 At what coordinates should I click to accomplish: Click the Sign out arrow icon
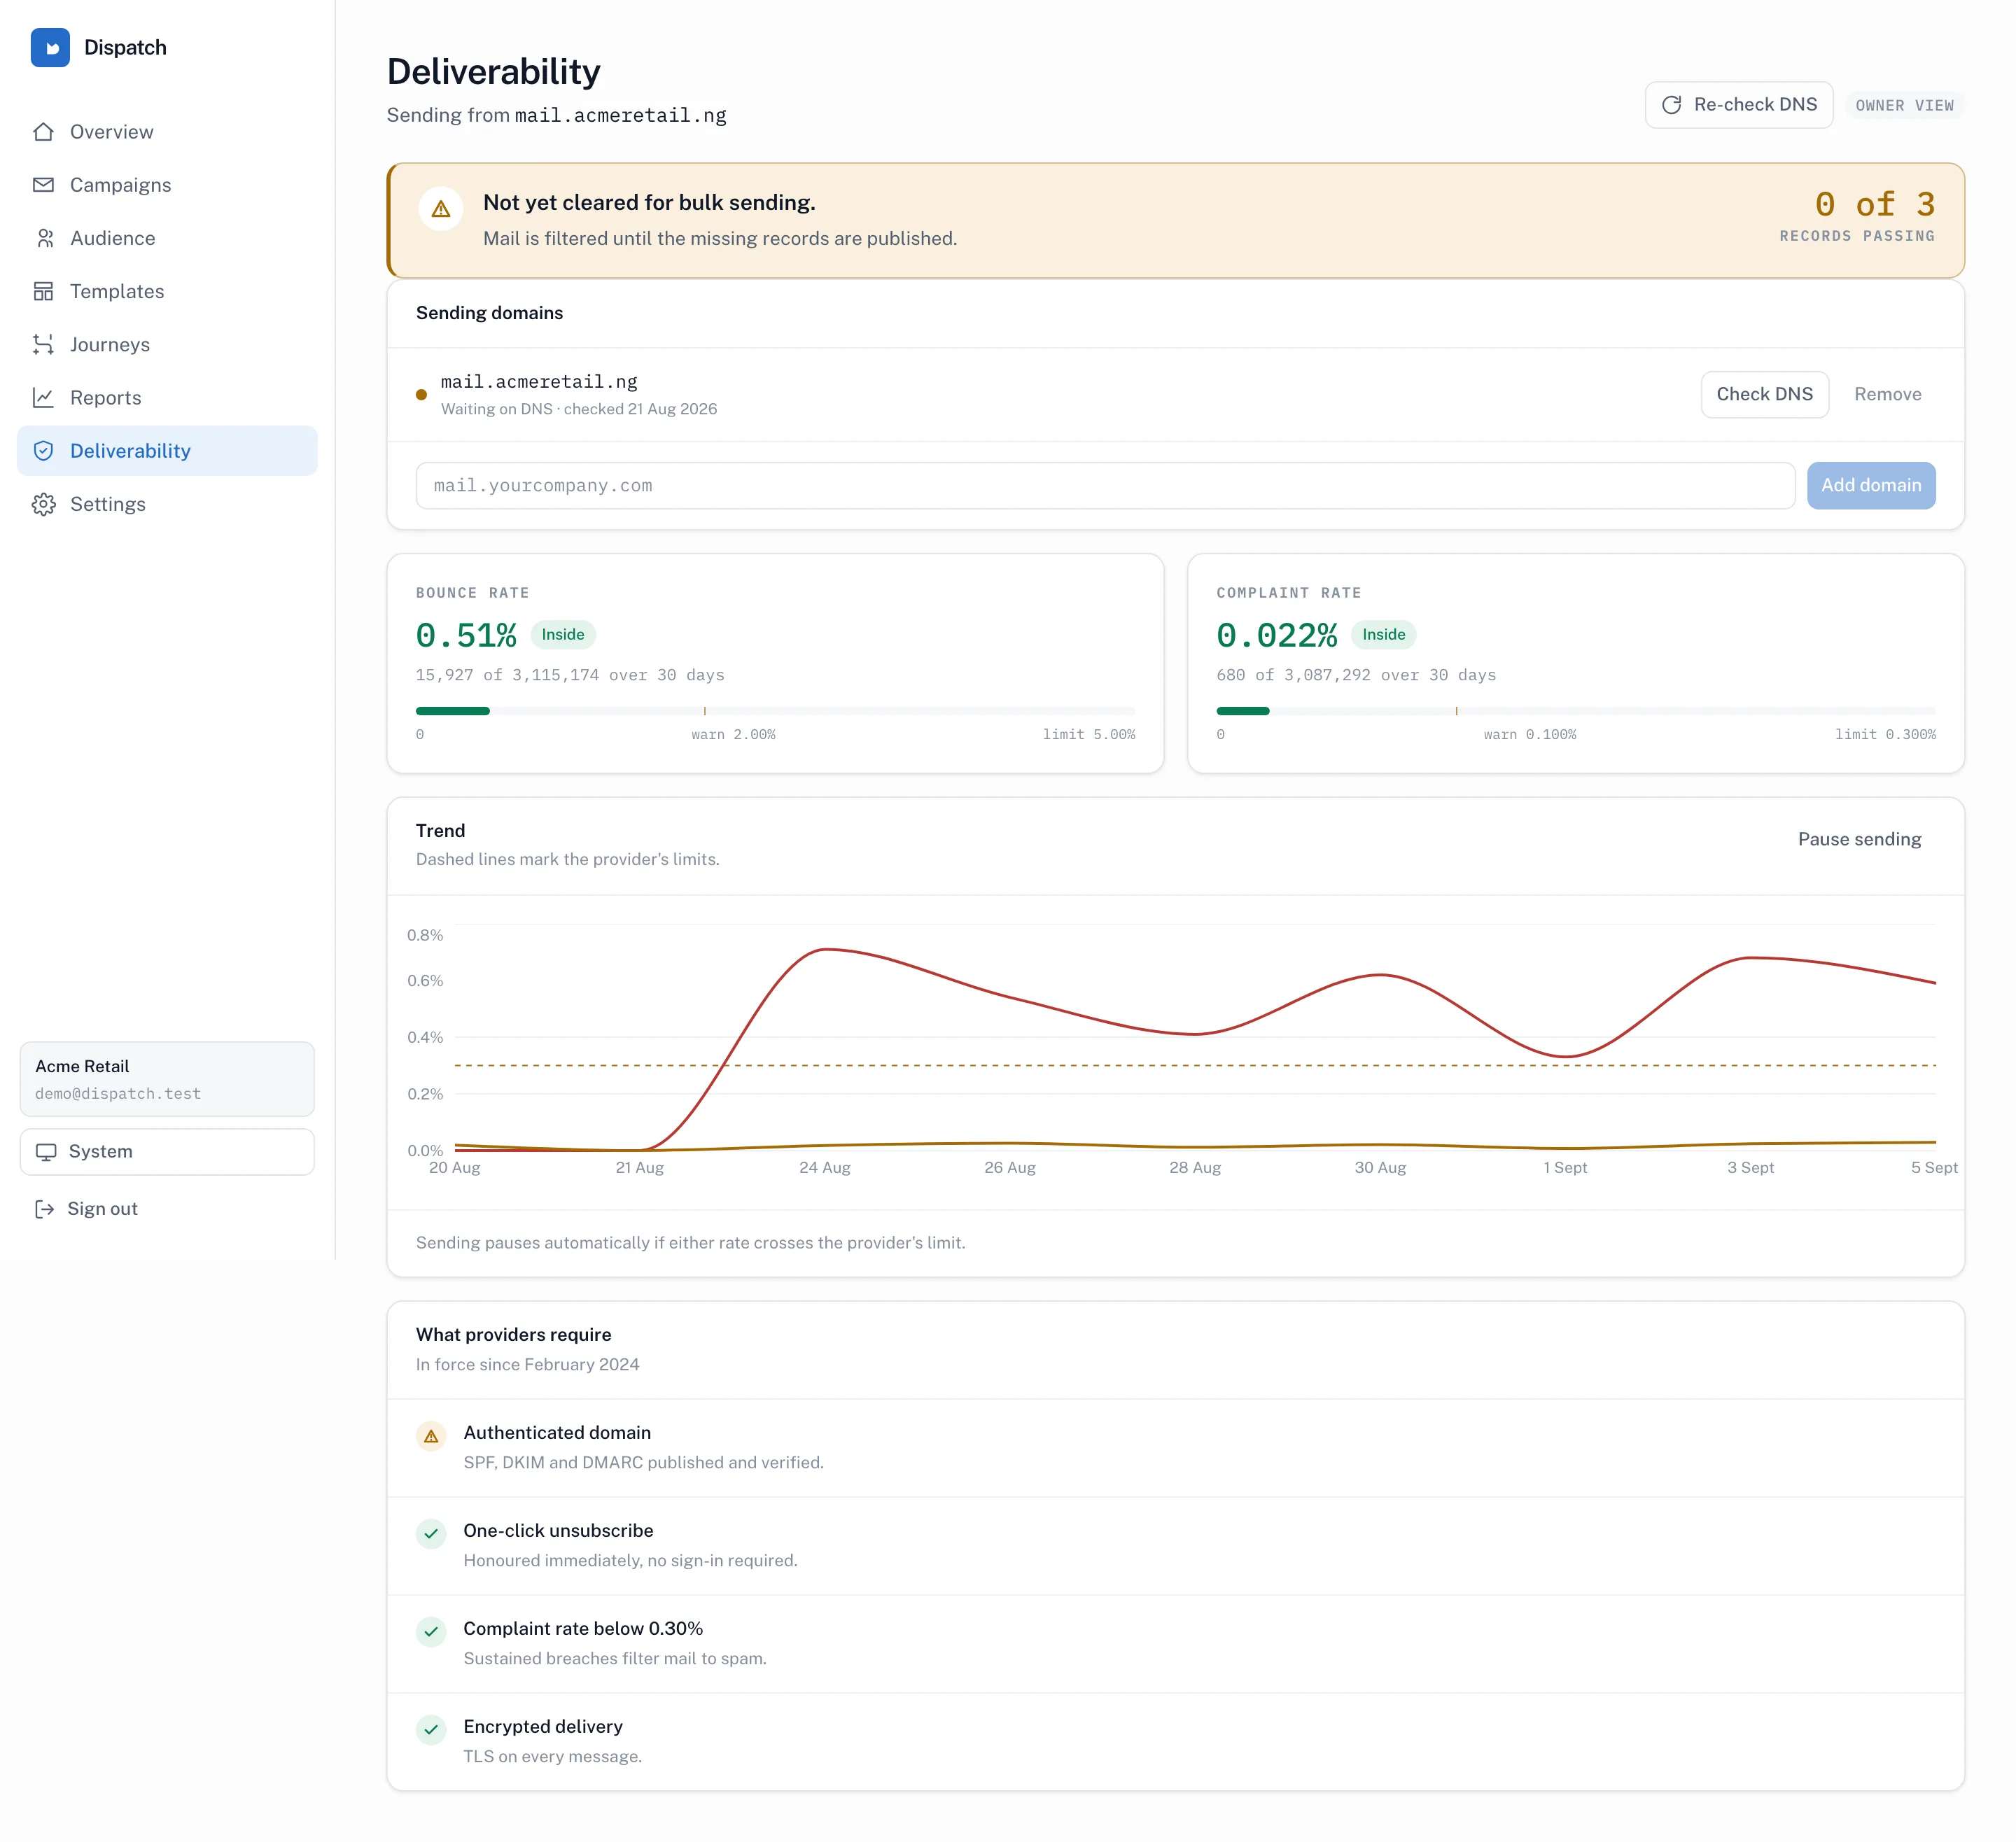coord(45,1209)
